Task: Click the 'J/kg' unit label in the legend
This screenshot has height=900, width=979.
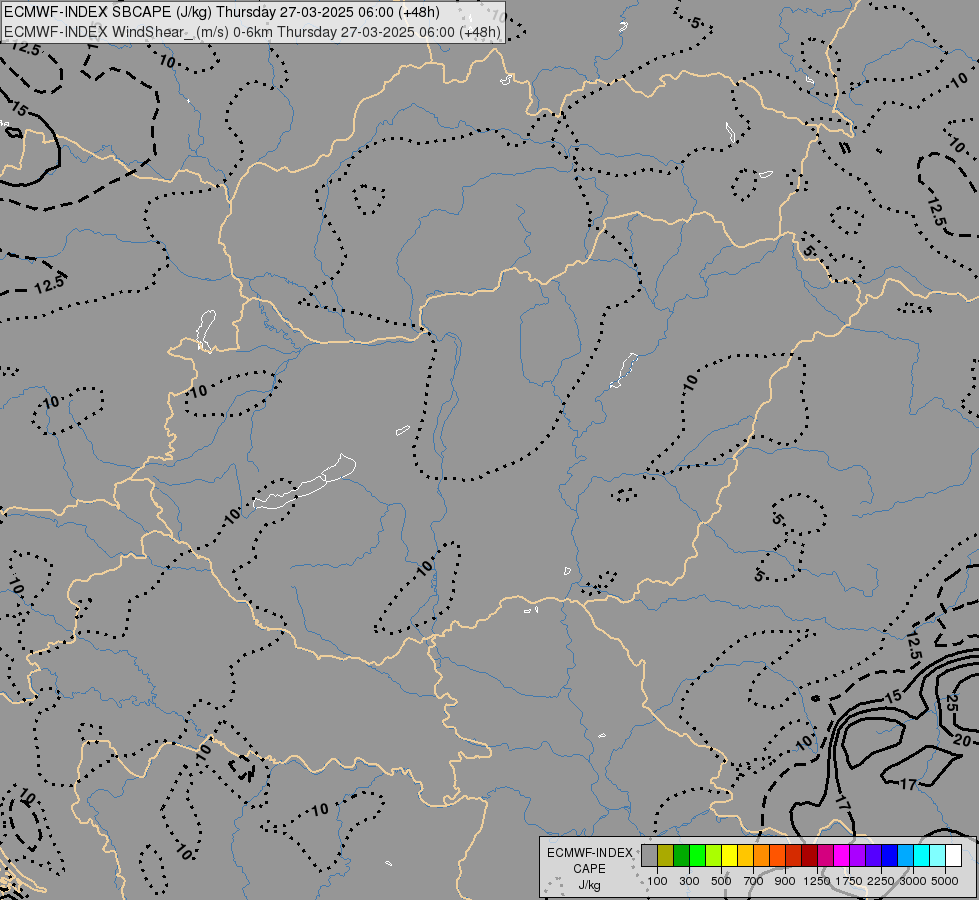Action: (x=589, y=886)
